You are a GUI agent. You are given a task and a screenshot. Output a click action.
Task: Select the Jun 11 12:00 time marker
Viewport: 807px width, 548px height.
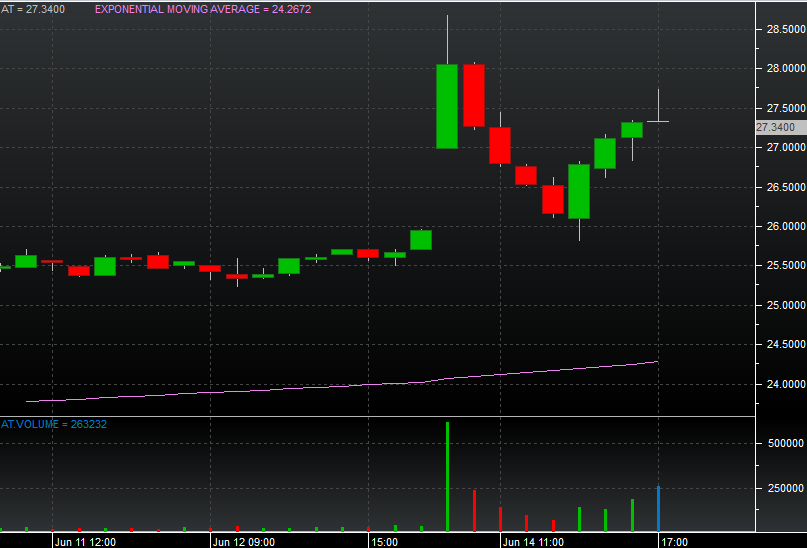(86, 542)
